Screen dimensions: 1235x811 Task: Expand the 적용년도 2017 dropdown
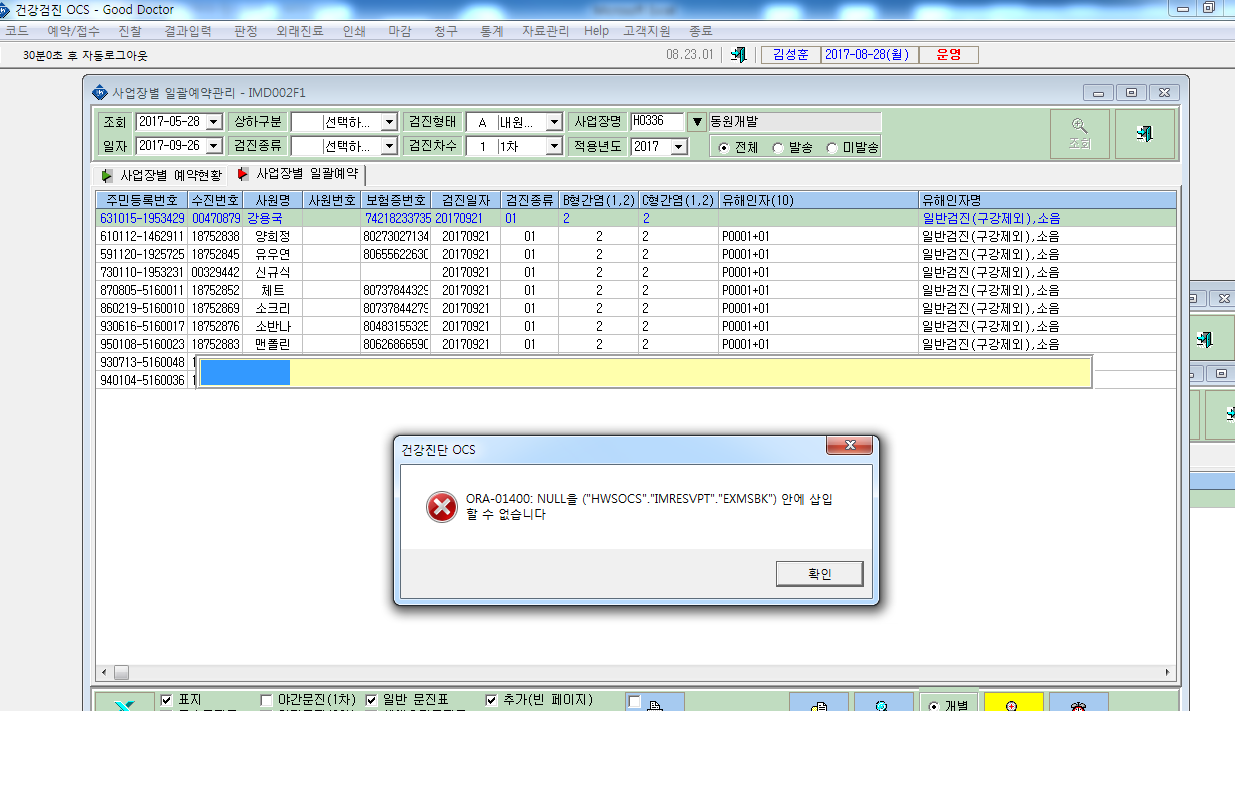[x=680, y=146]
